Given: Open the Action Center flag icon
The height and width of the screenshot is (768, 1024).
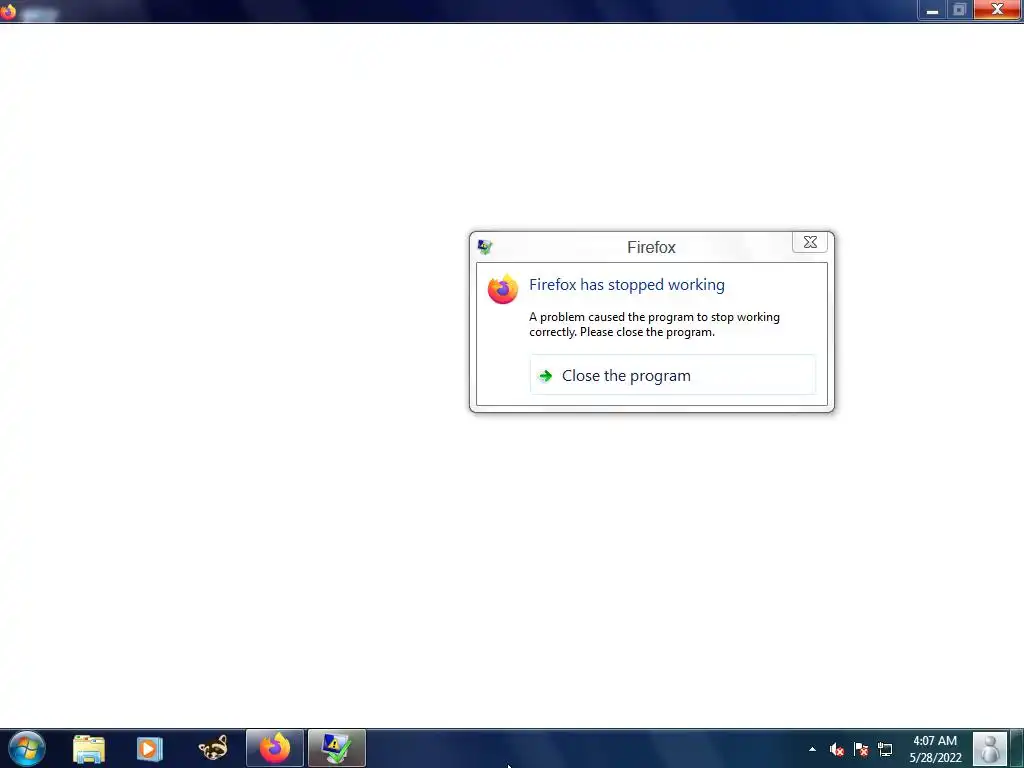Looking at the screenshot, I should point(861,749).
